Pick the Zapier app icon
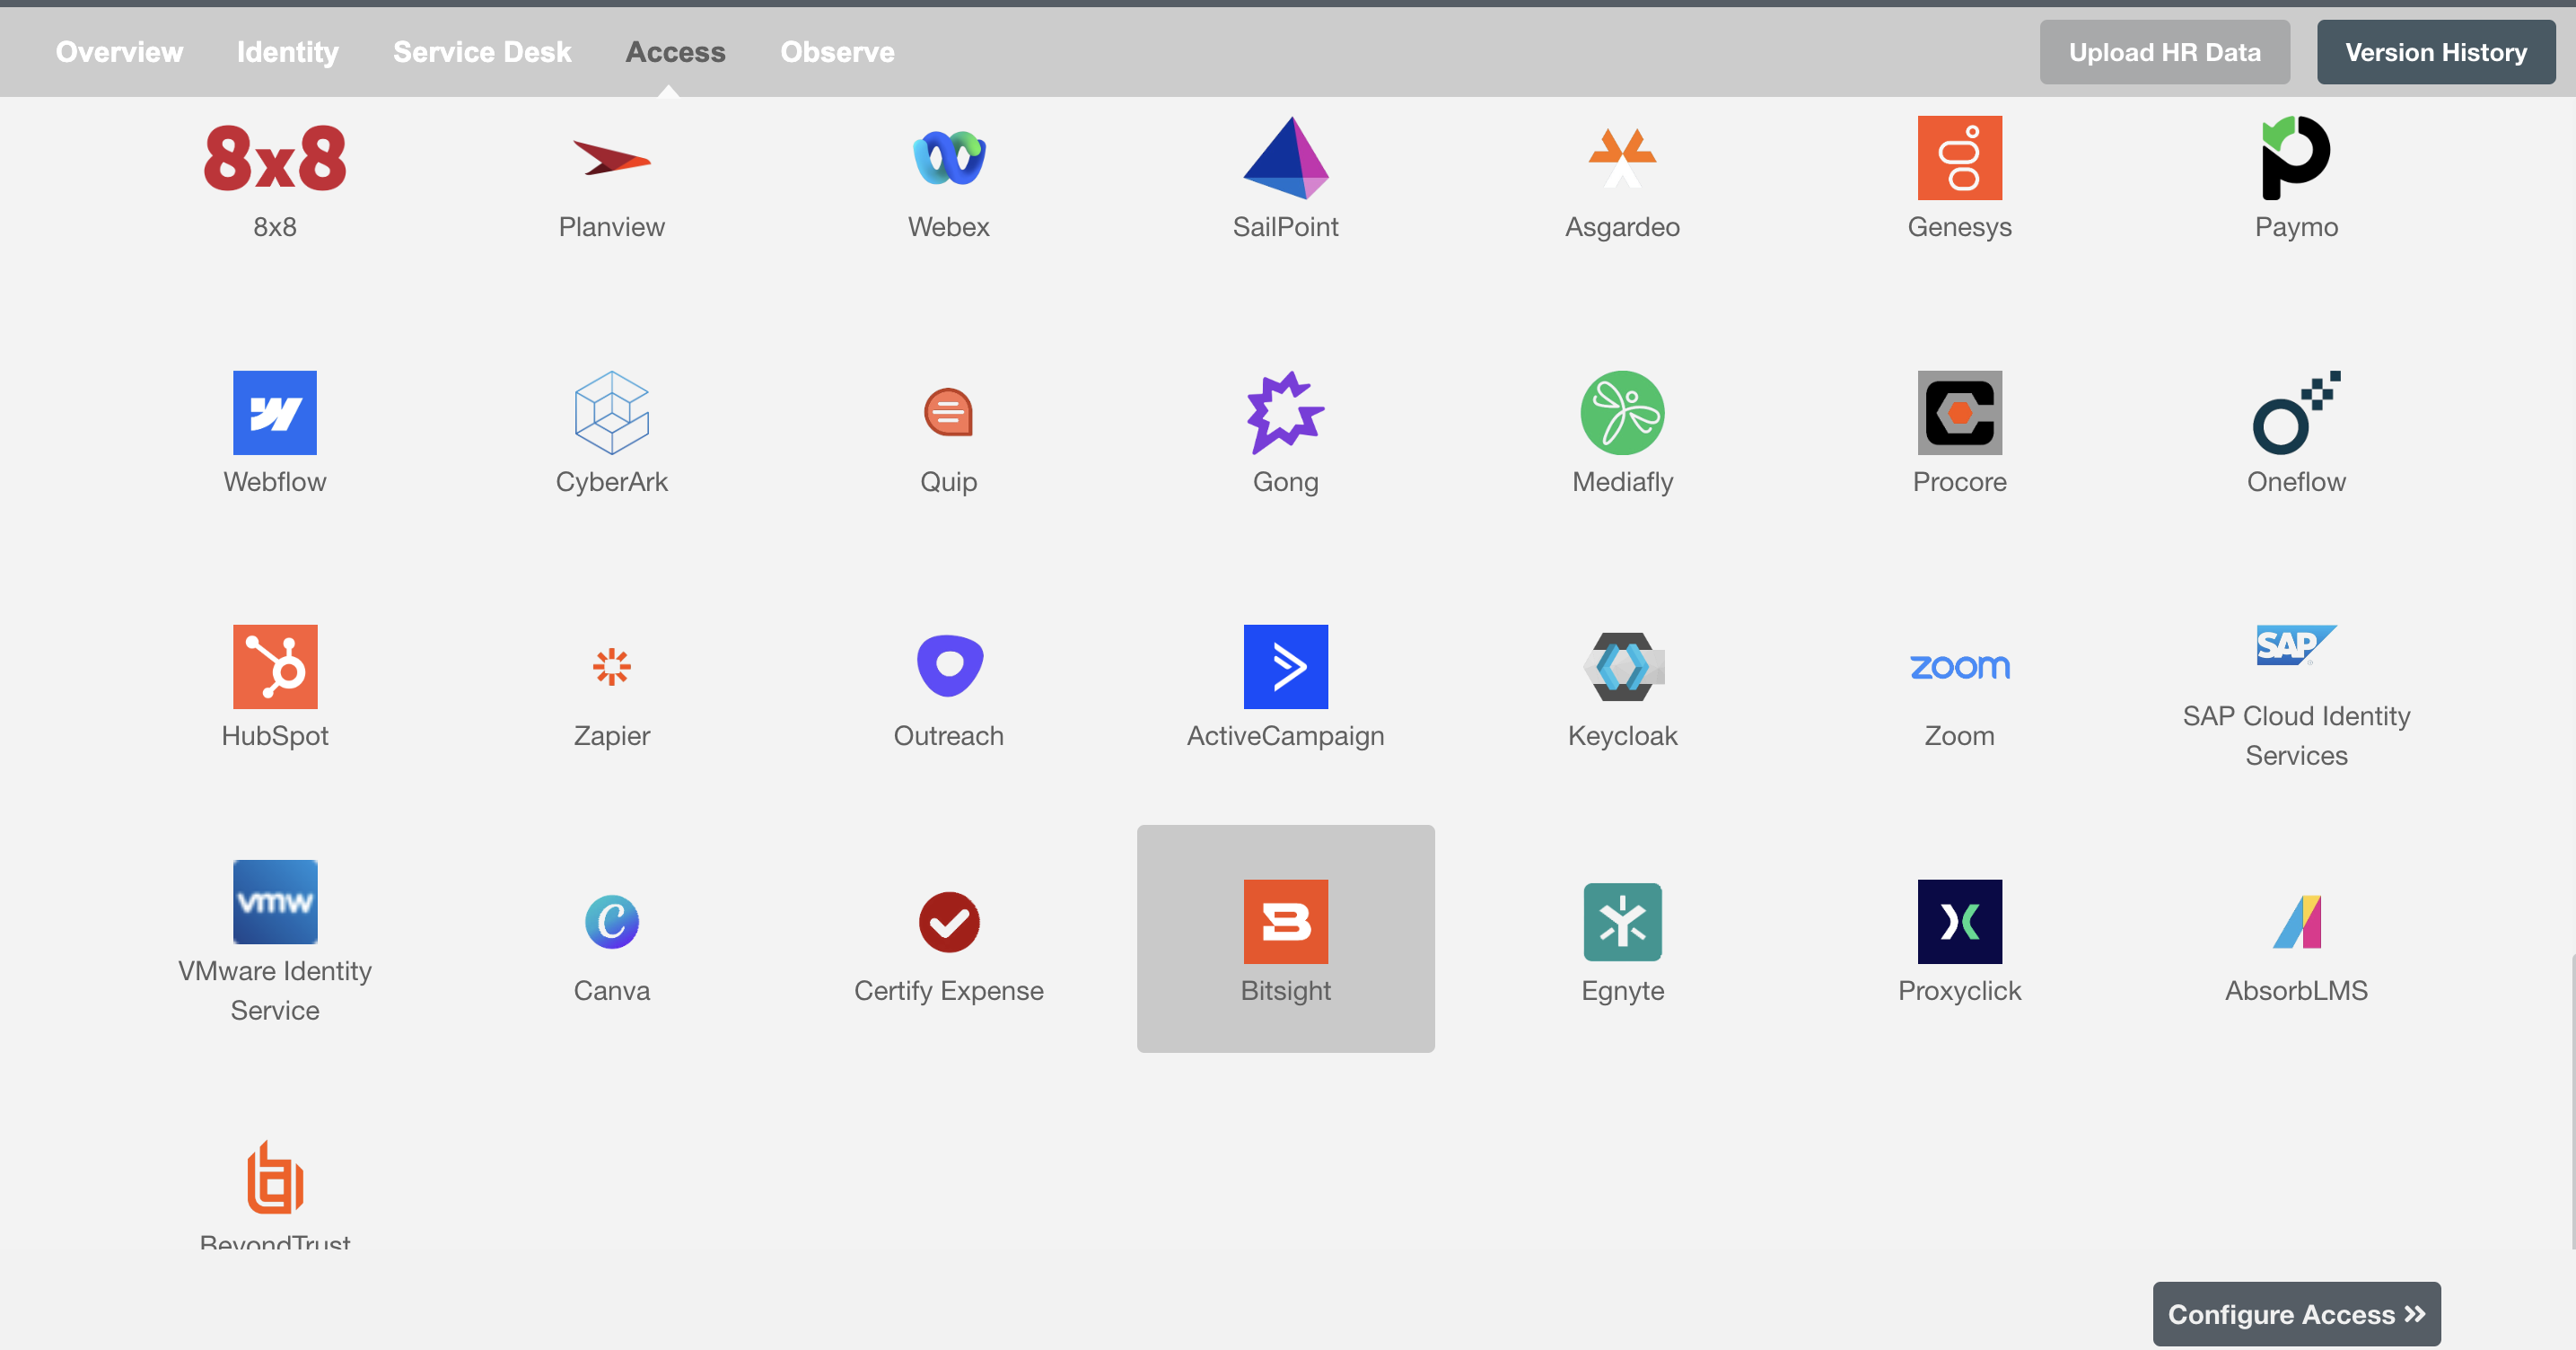The width and height of the screenshot is (2576, 1350). click(611, 667)
